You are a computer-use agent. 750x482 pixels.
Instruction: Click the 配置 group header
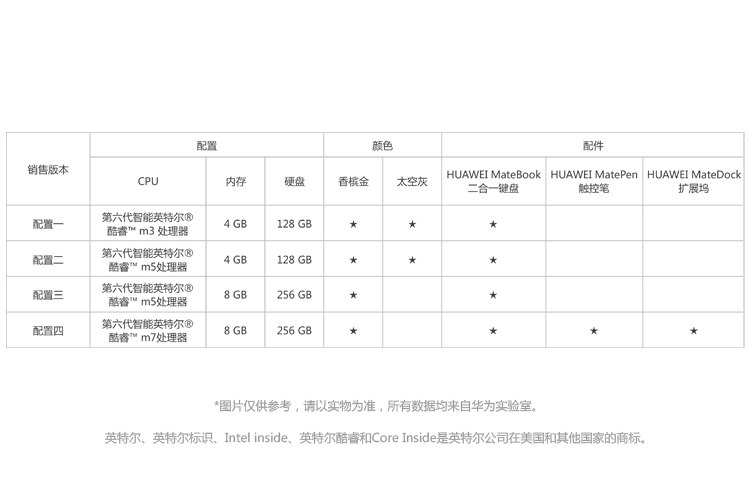(207, 145)
